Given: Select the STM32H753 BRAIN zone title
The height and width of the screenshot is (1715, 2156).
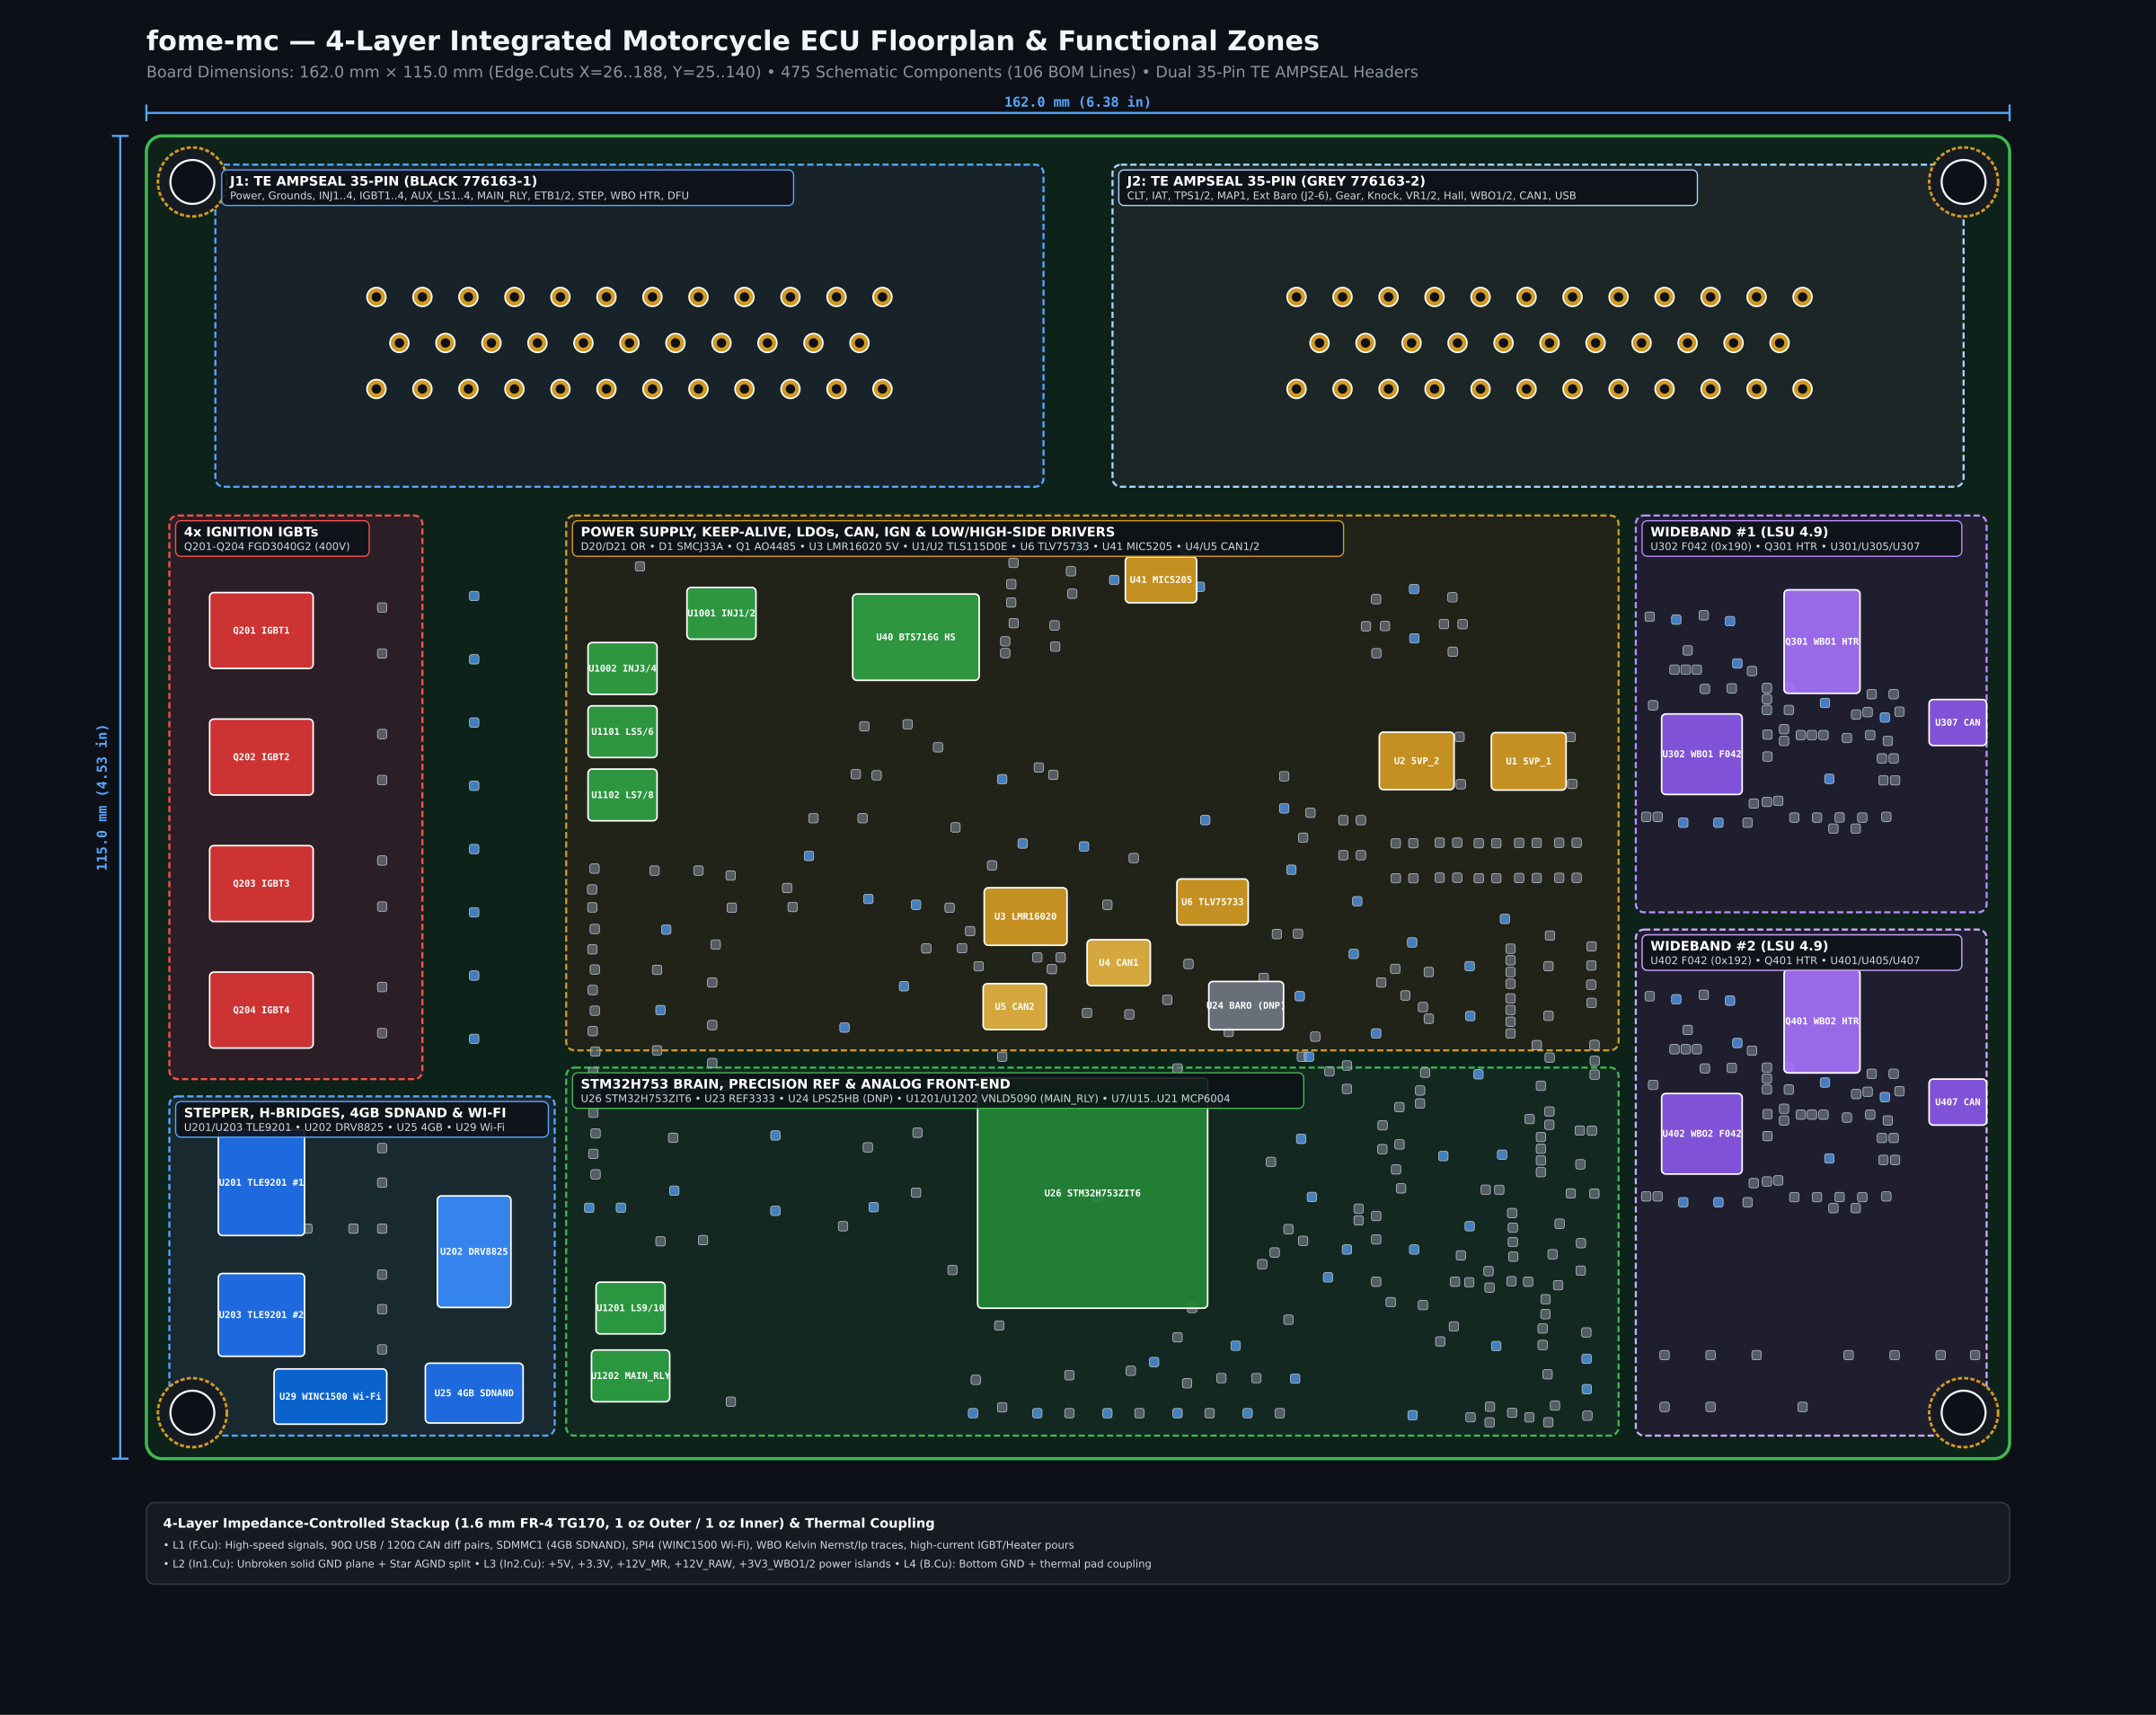Looking at the screenshot, I should pos(795,1084).
